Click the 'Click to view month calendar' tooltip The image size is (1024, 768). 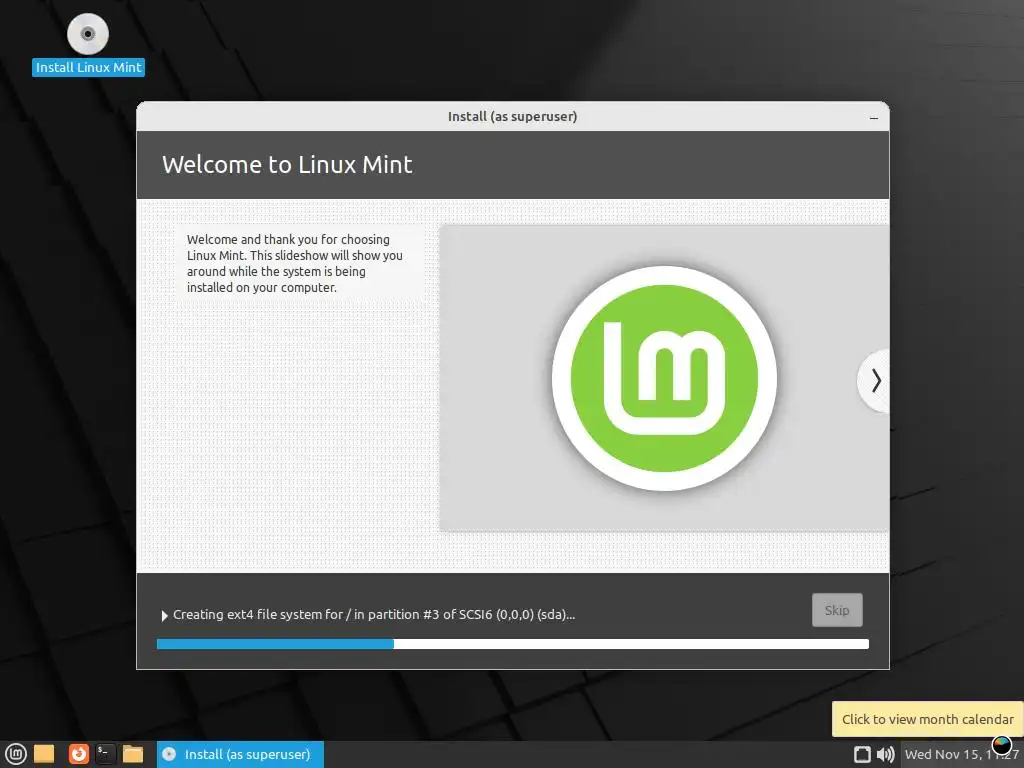pyautogui.click(x=928, y=719)
